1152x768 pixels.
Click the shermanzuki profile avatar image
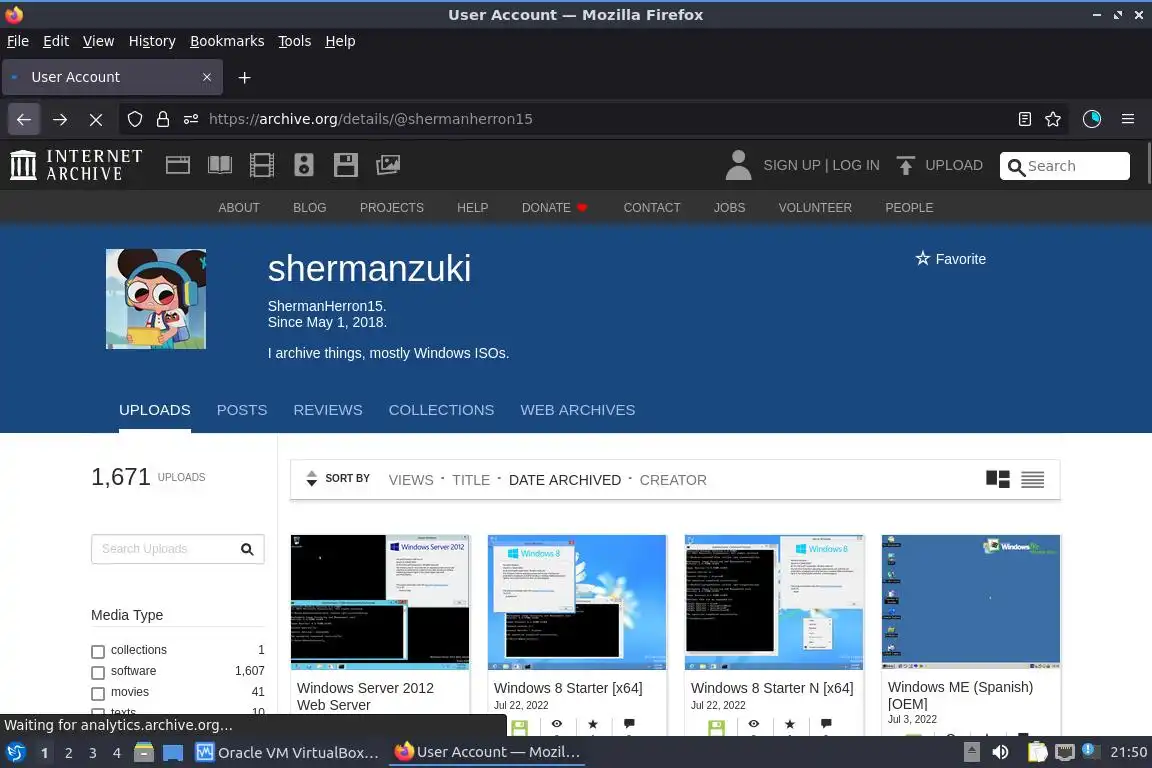click(x=156, y=298)
